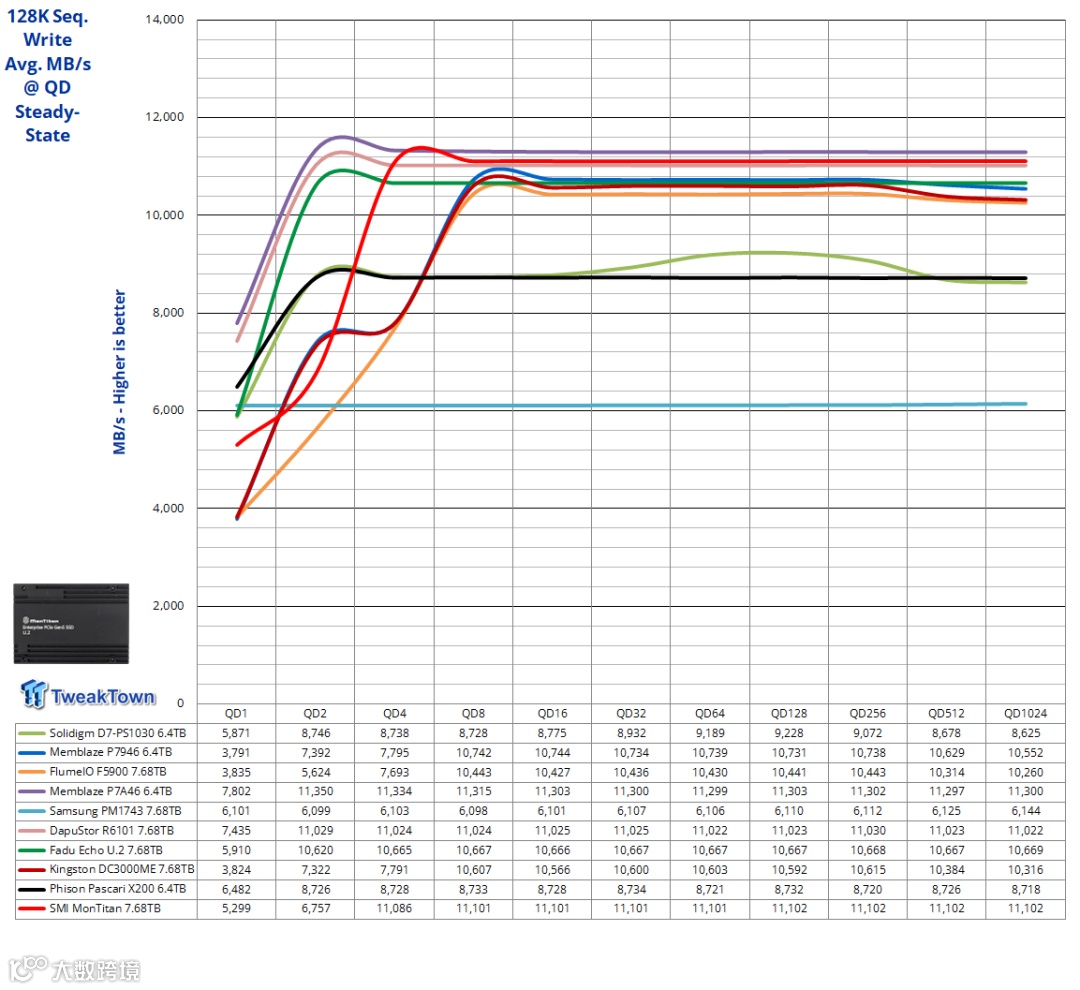The width and height of the screenshot is (1080, 990).
Task: Click the Fadu Echo QD1 value 5,910
Action: (236, 851)
